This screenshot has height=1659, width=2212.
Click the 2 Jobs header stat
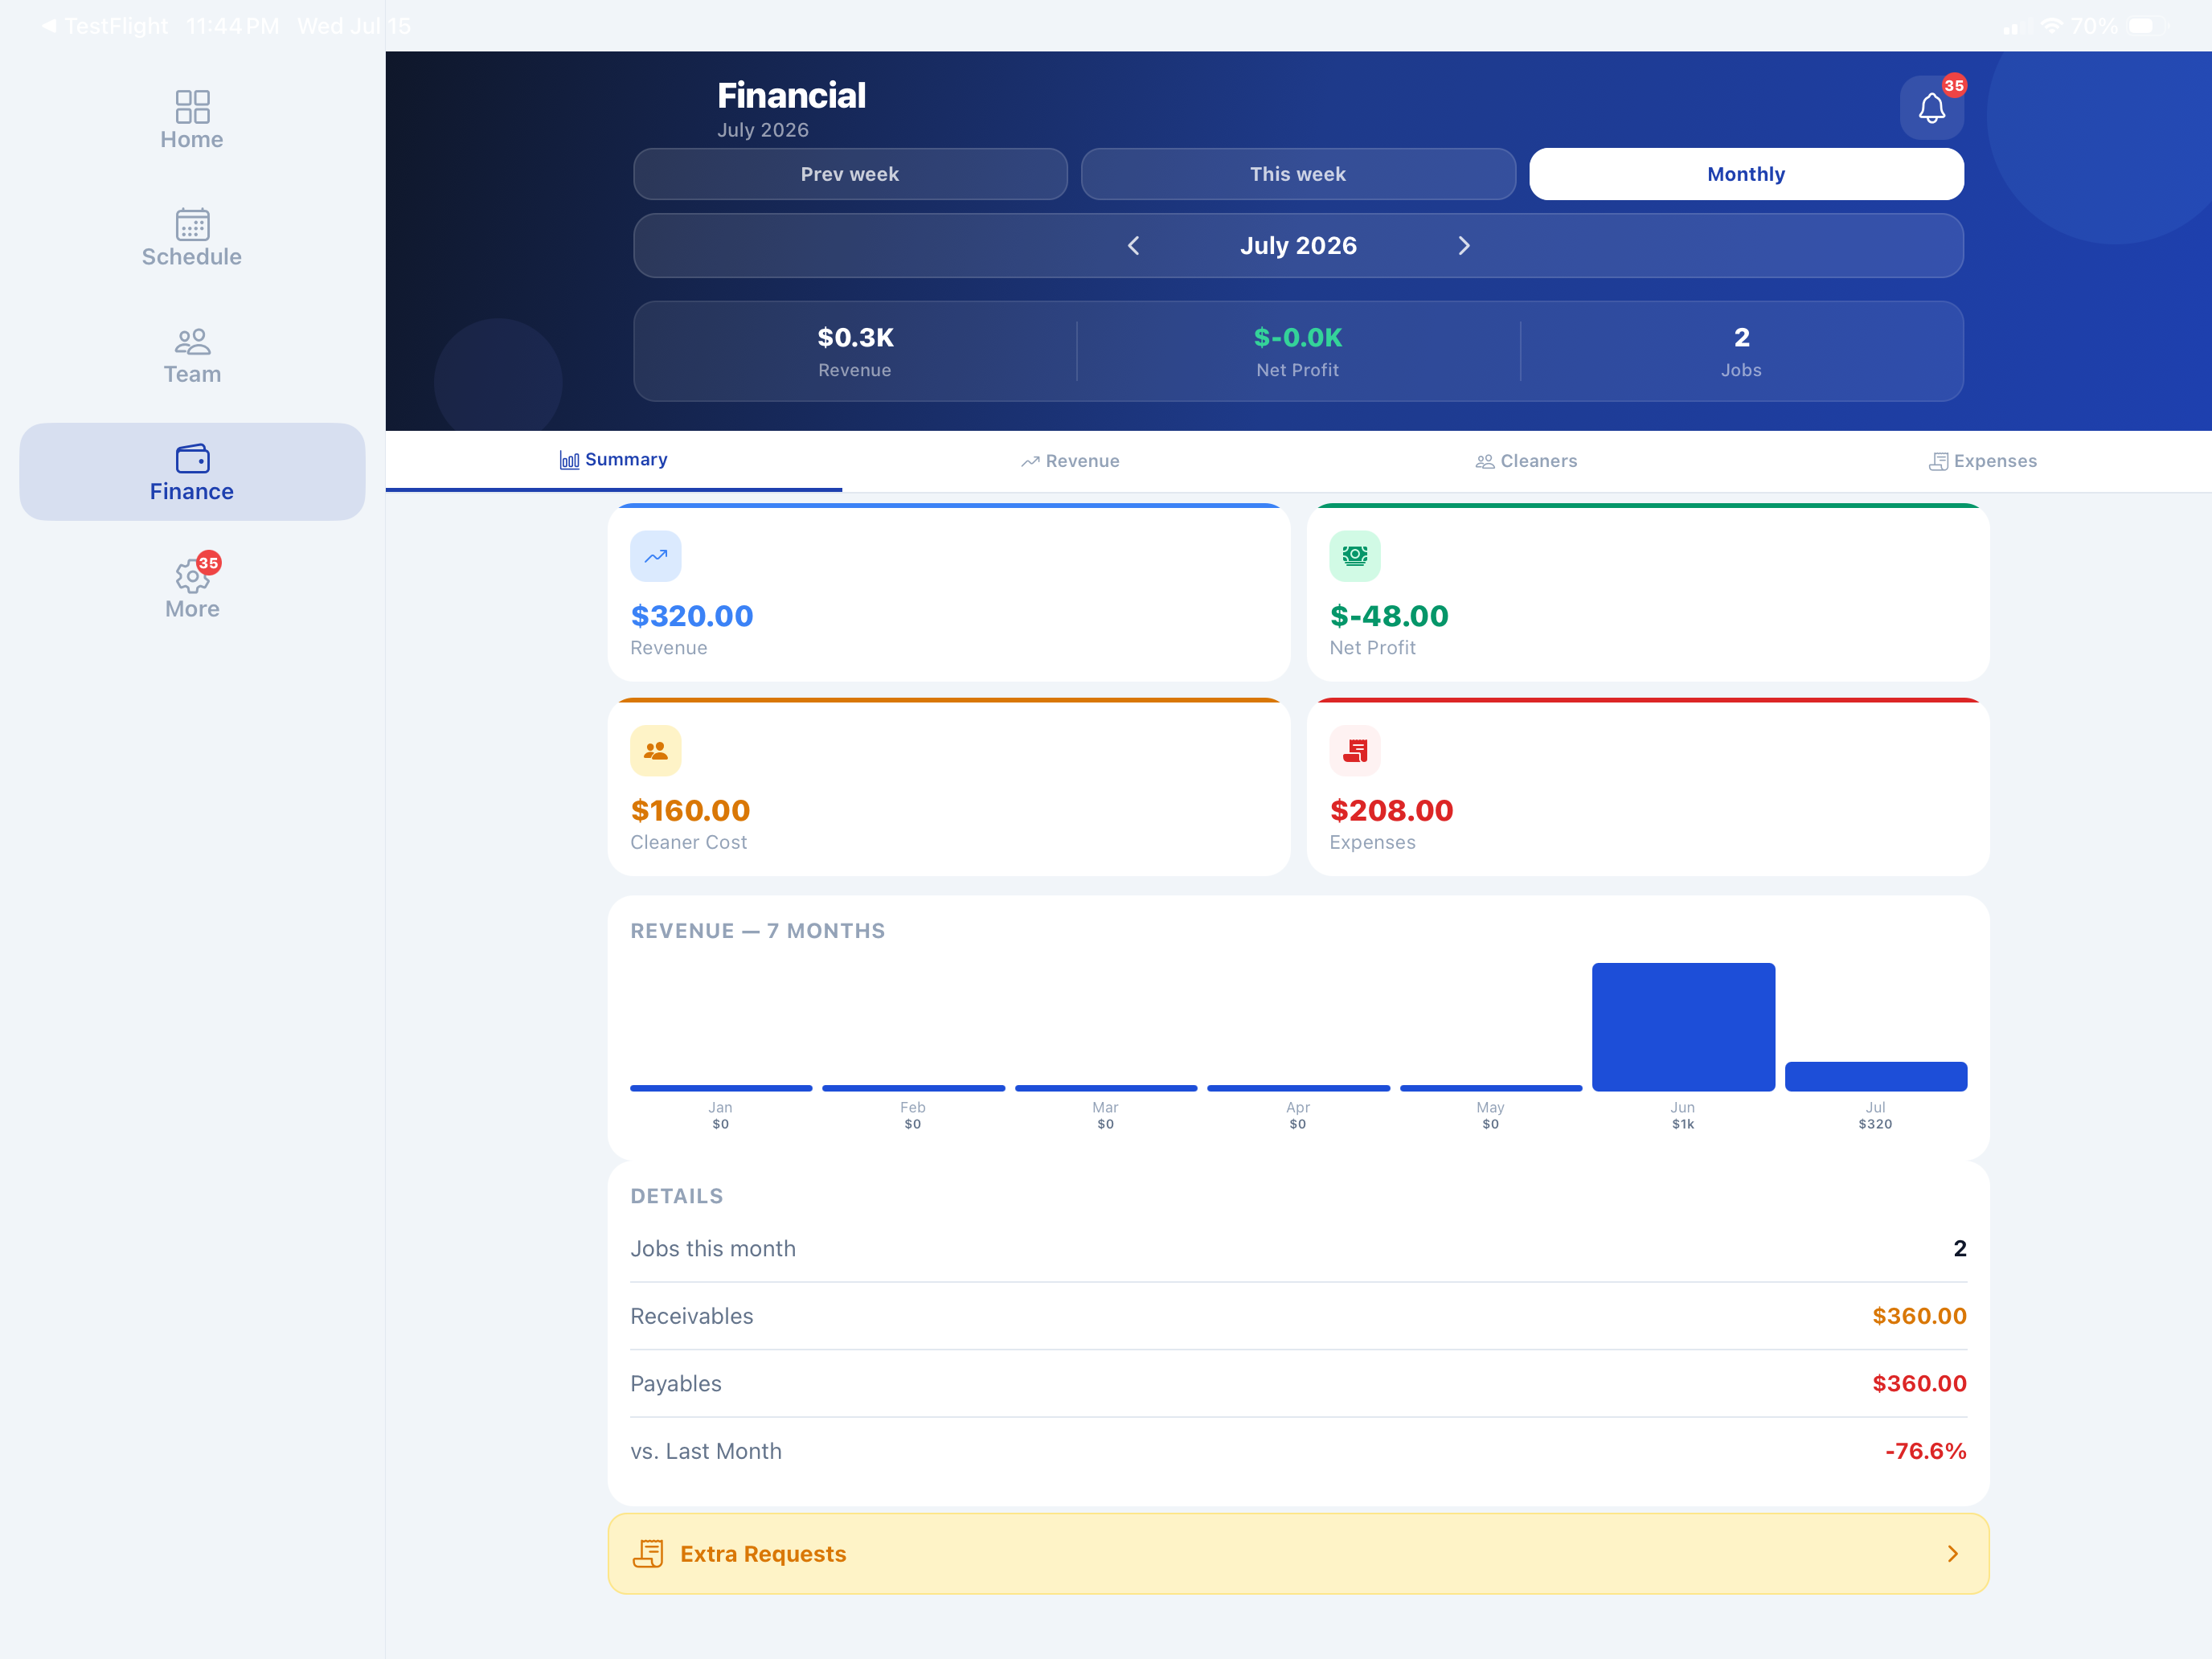[x=1741, y=351]
